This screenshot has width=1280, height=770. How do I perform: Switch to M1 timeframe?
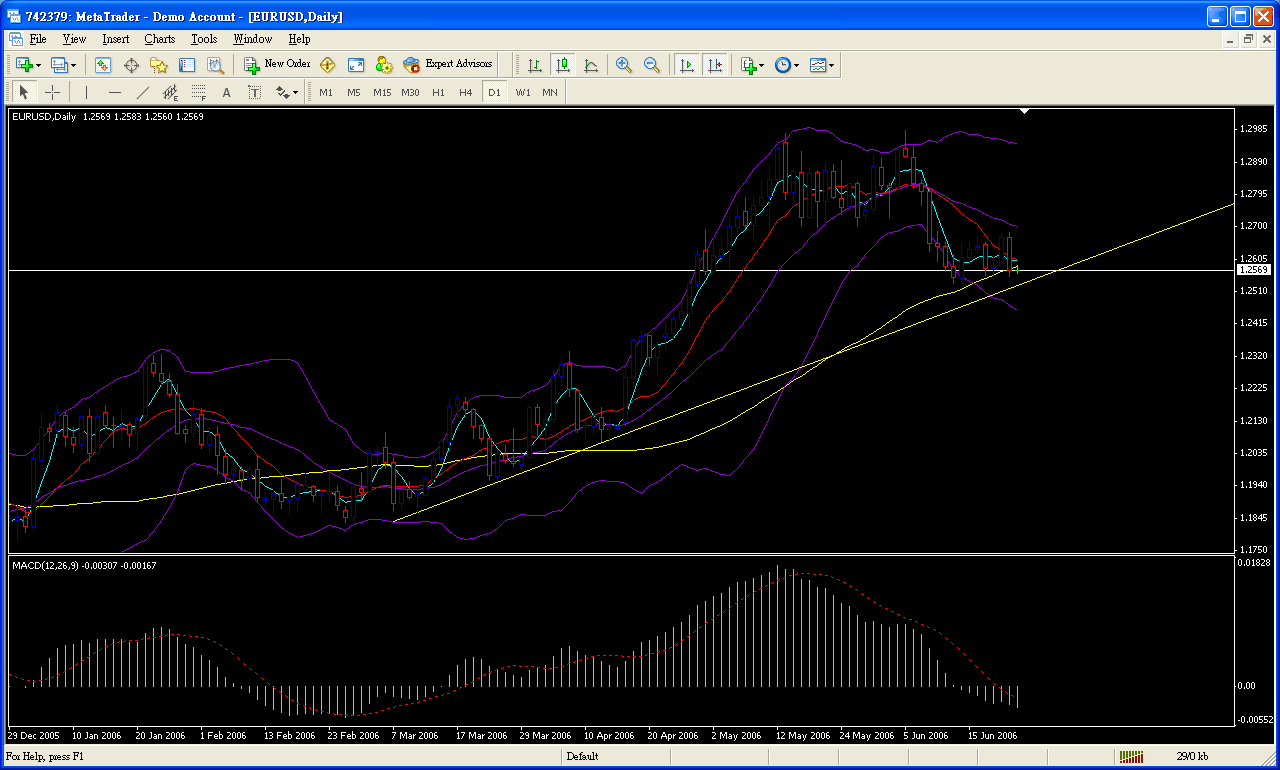pos(326,92)
